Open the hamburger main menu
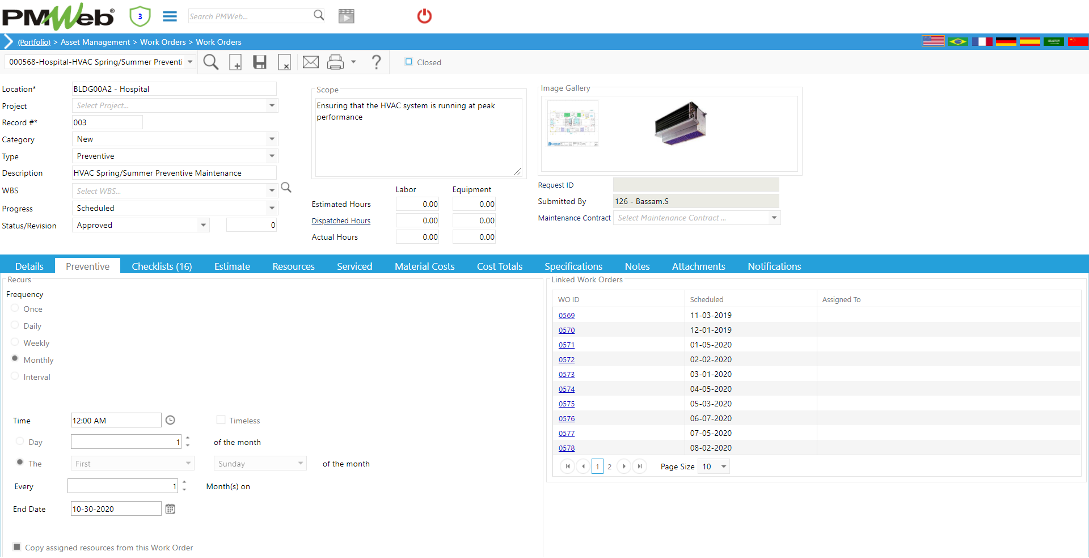Viewport: 1089px width, 558px height. pyautogui.click(x=169, y=15)
